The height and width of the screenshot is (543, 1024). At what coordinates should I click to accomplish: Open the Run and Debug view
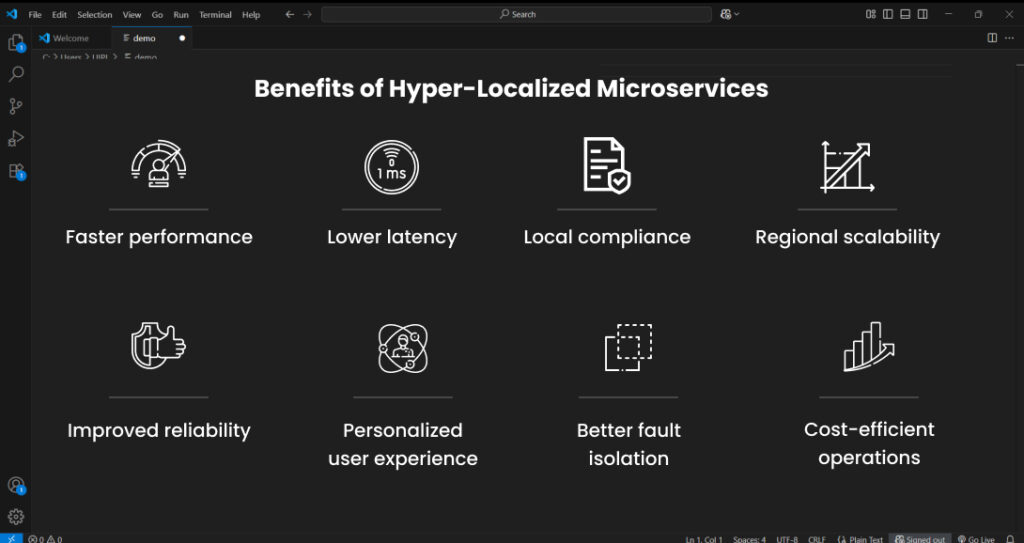tap(16, 139)
